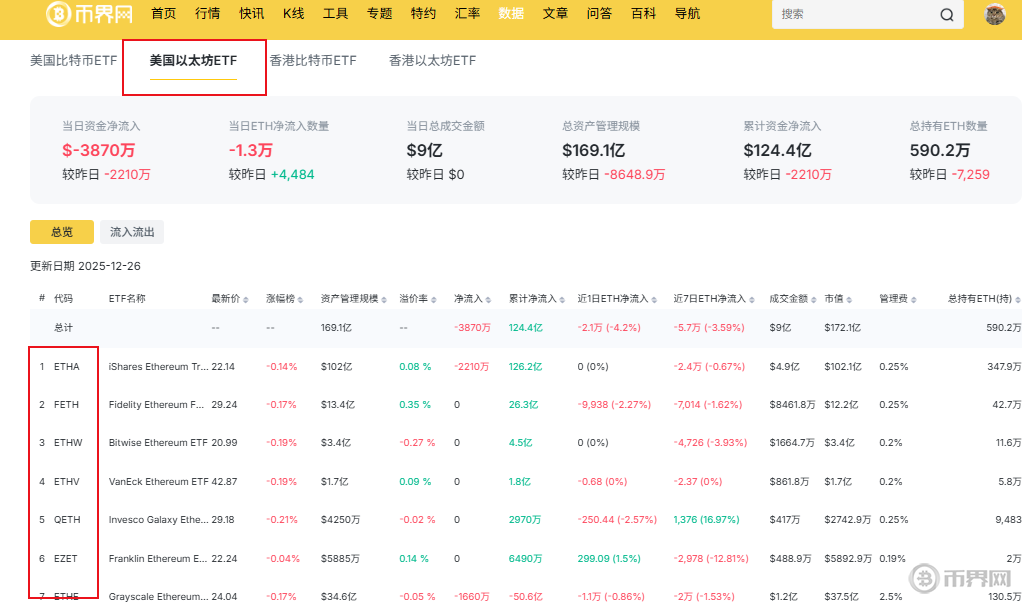Click 总持有ETH数量 value 590.2万

pos(940,151)
